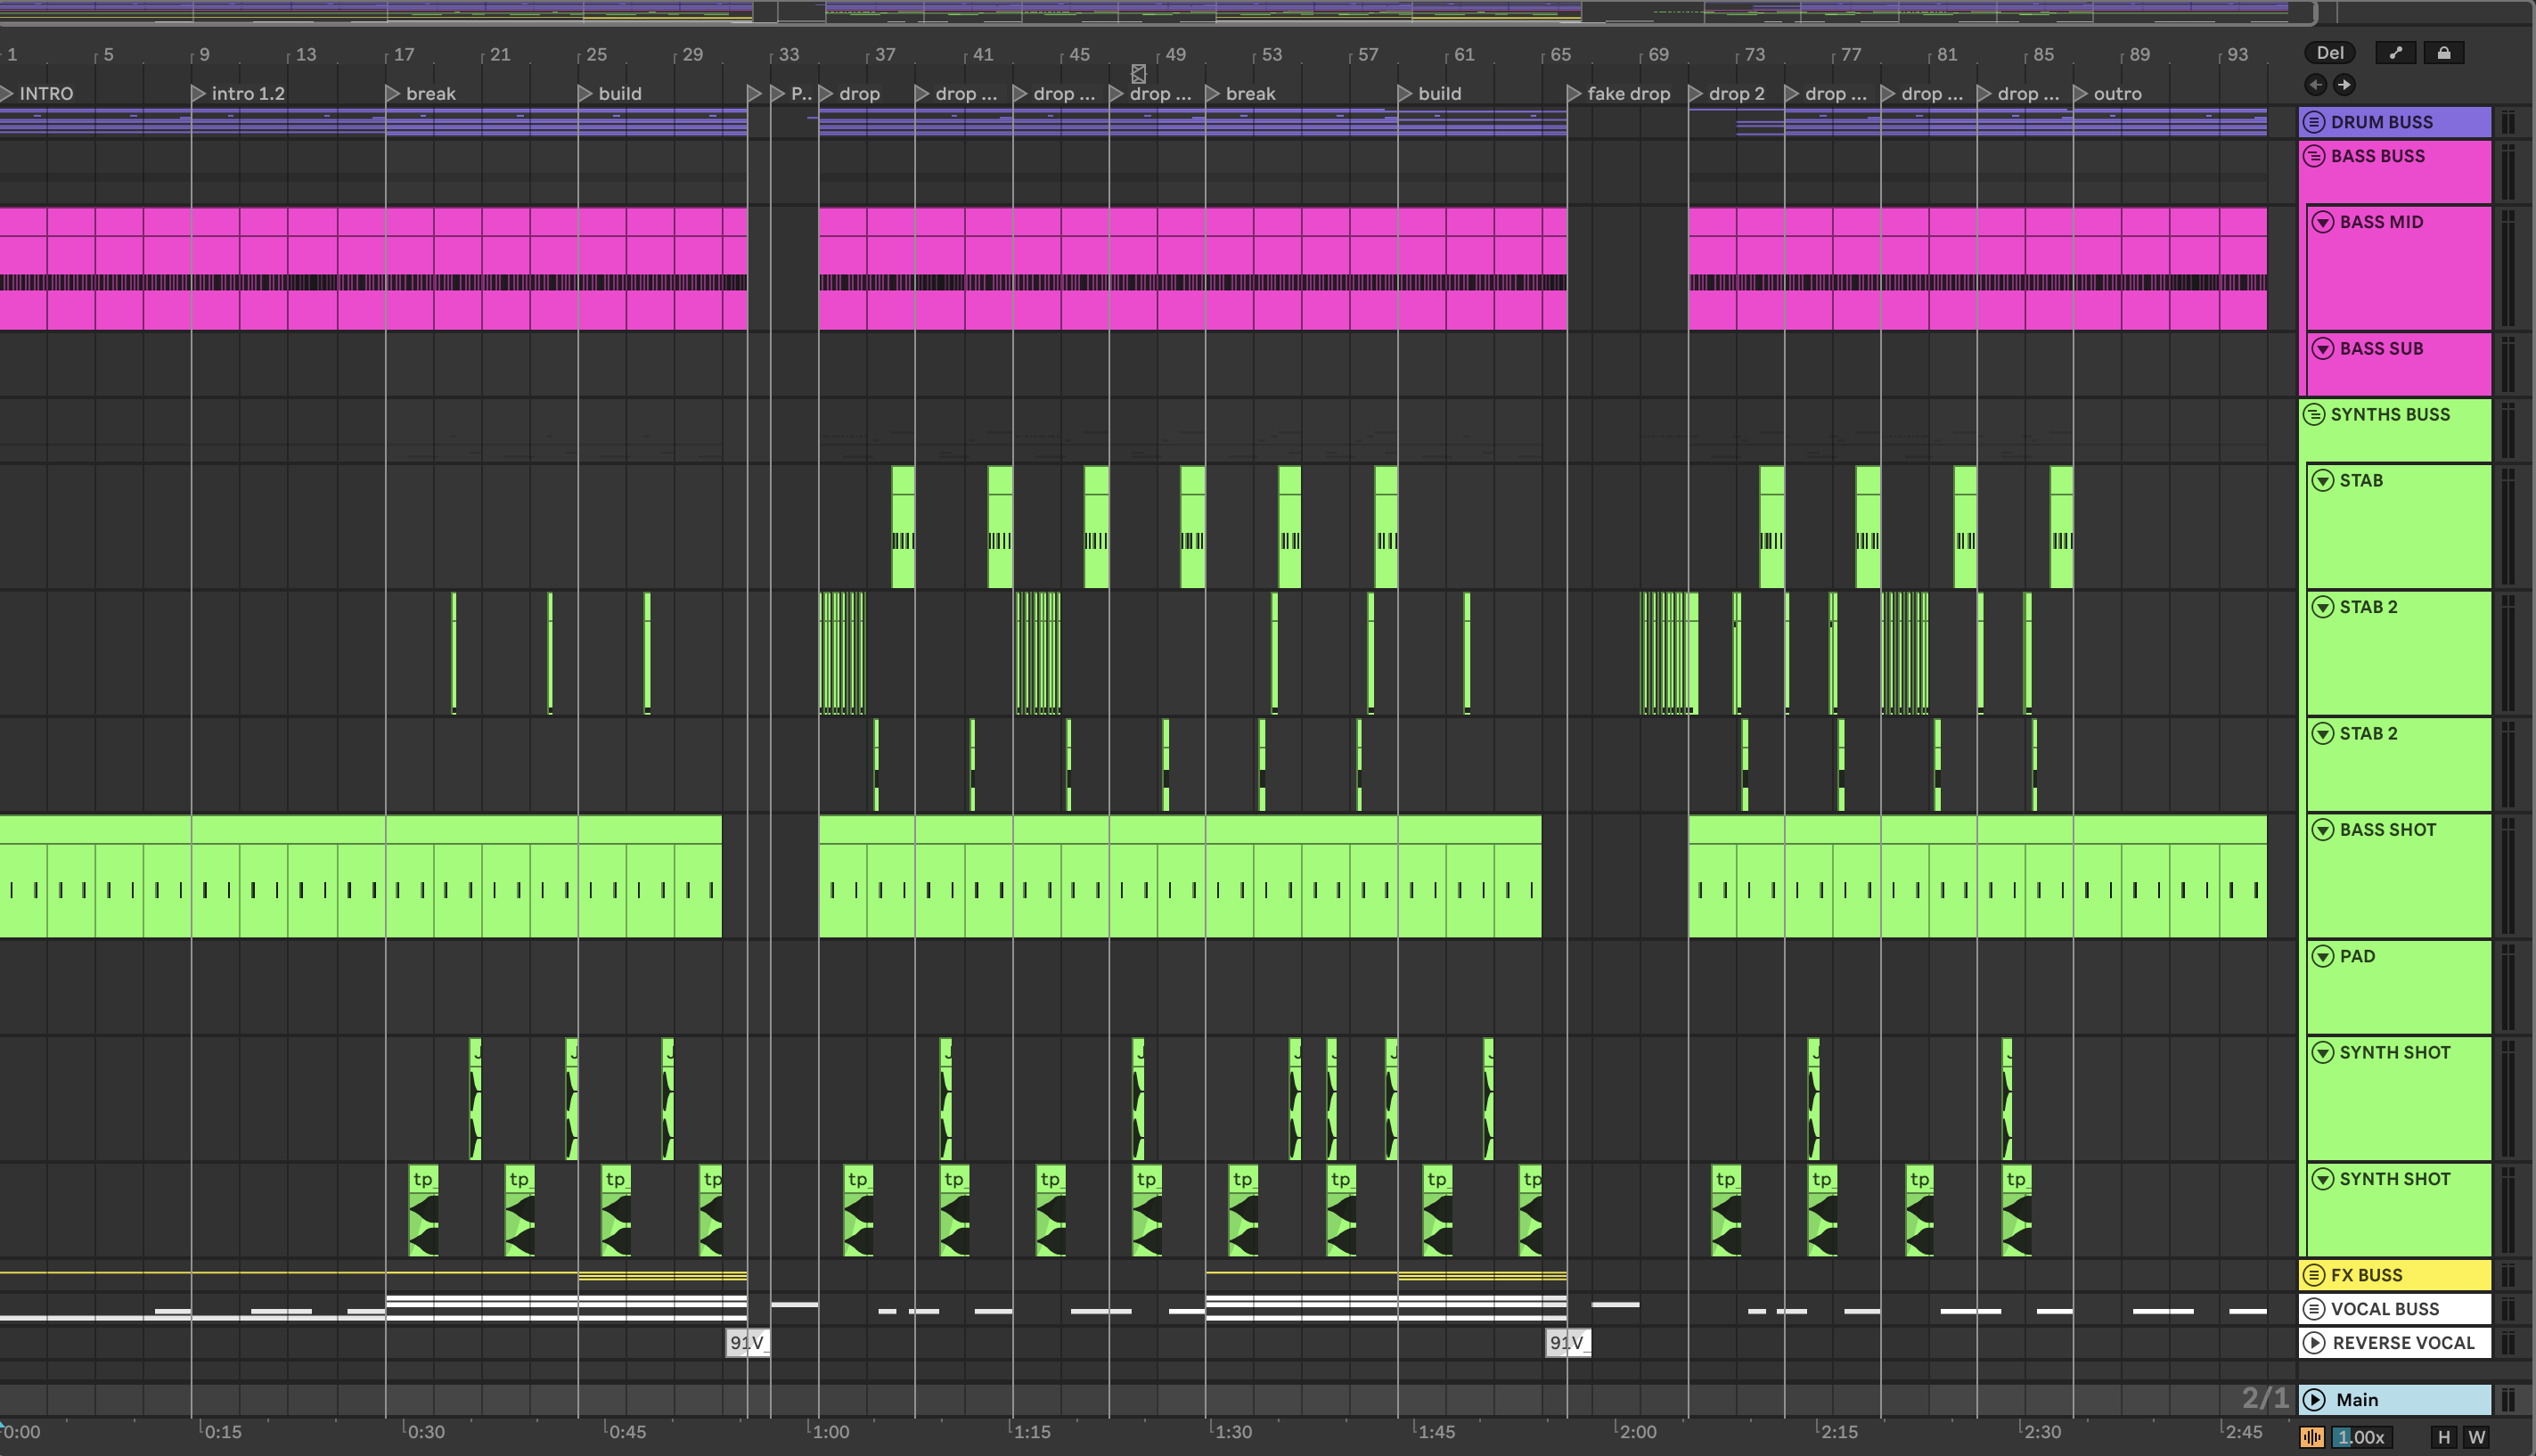The image size is (2536, 1456).
Task: Select the last BASS SHOT clip from bar 70
Action: point(1977,876)
